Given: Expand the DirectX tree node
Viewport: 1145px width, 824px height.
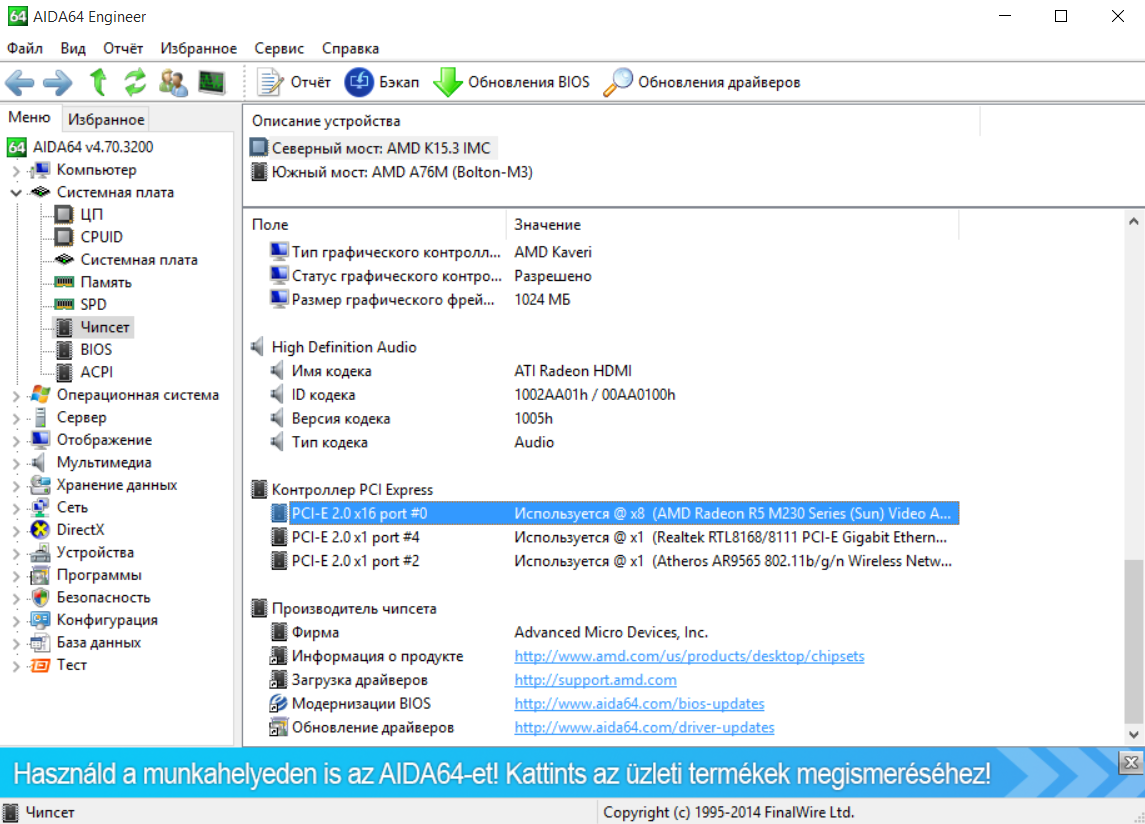Looking at the screenshot, I should pyautogui.click(x=15, y=530).
